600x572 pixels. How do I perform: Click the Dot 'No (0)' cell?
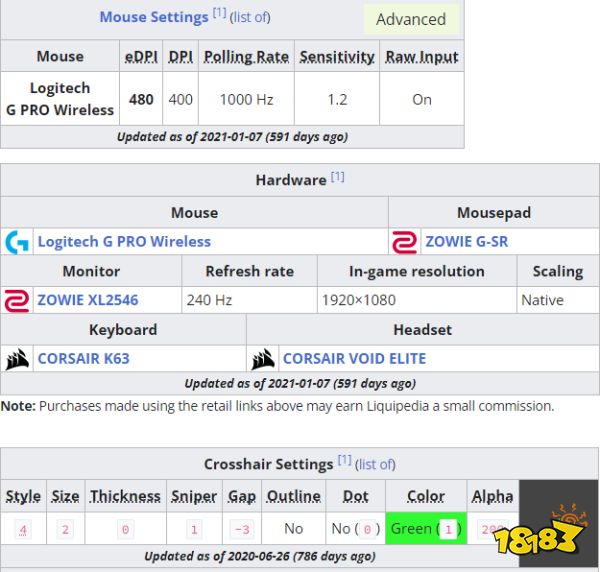click(x=355, y=529)
